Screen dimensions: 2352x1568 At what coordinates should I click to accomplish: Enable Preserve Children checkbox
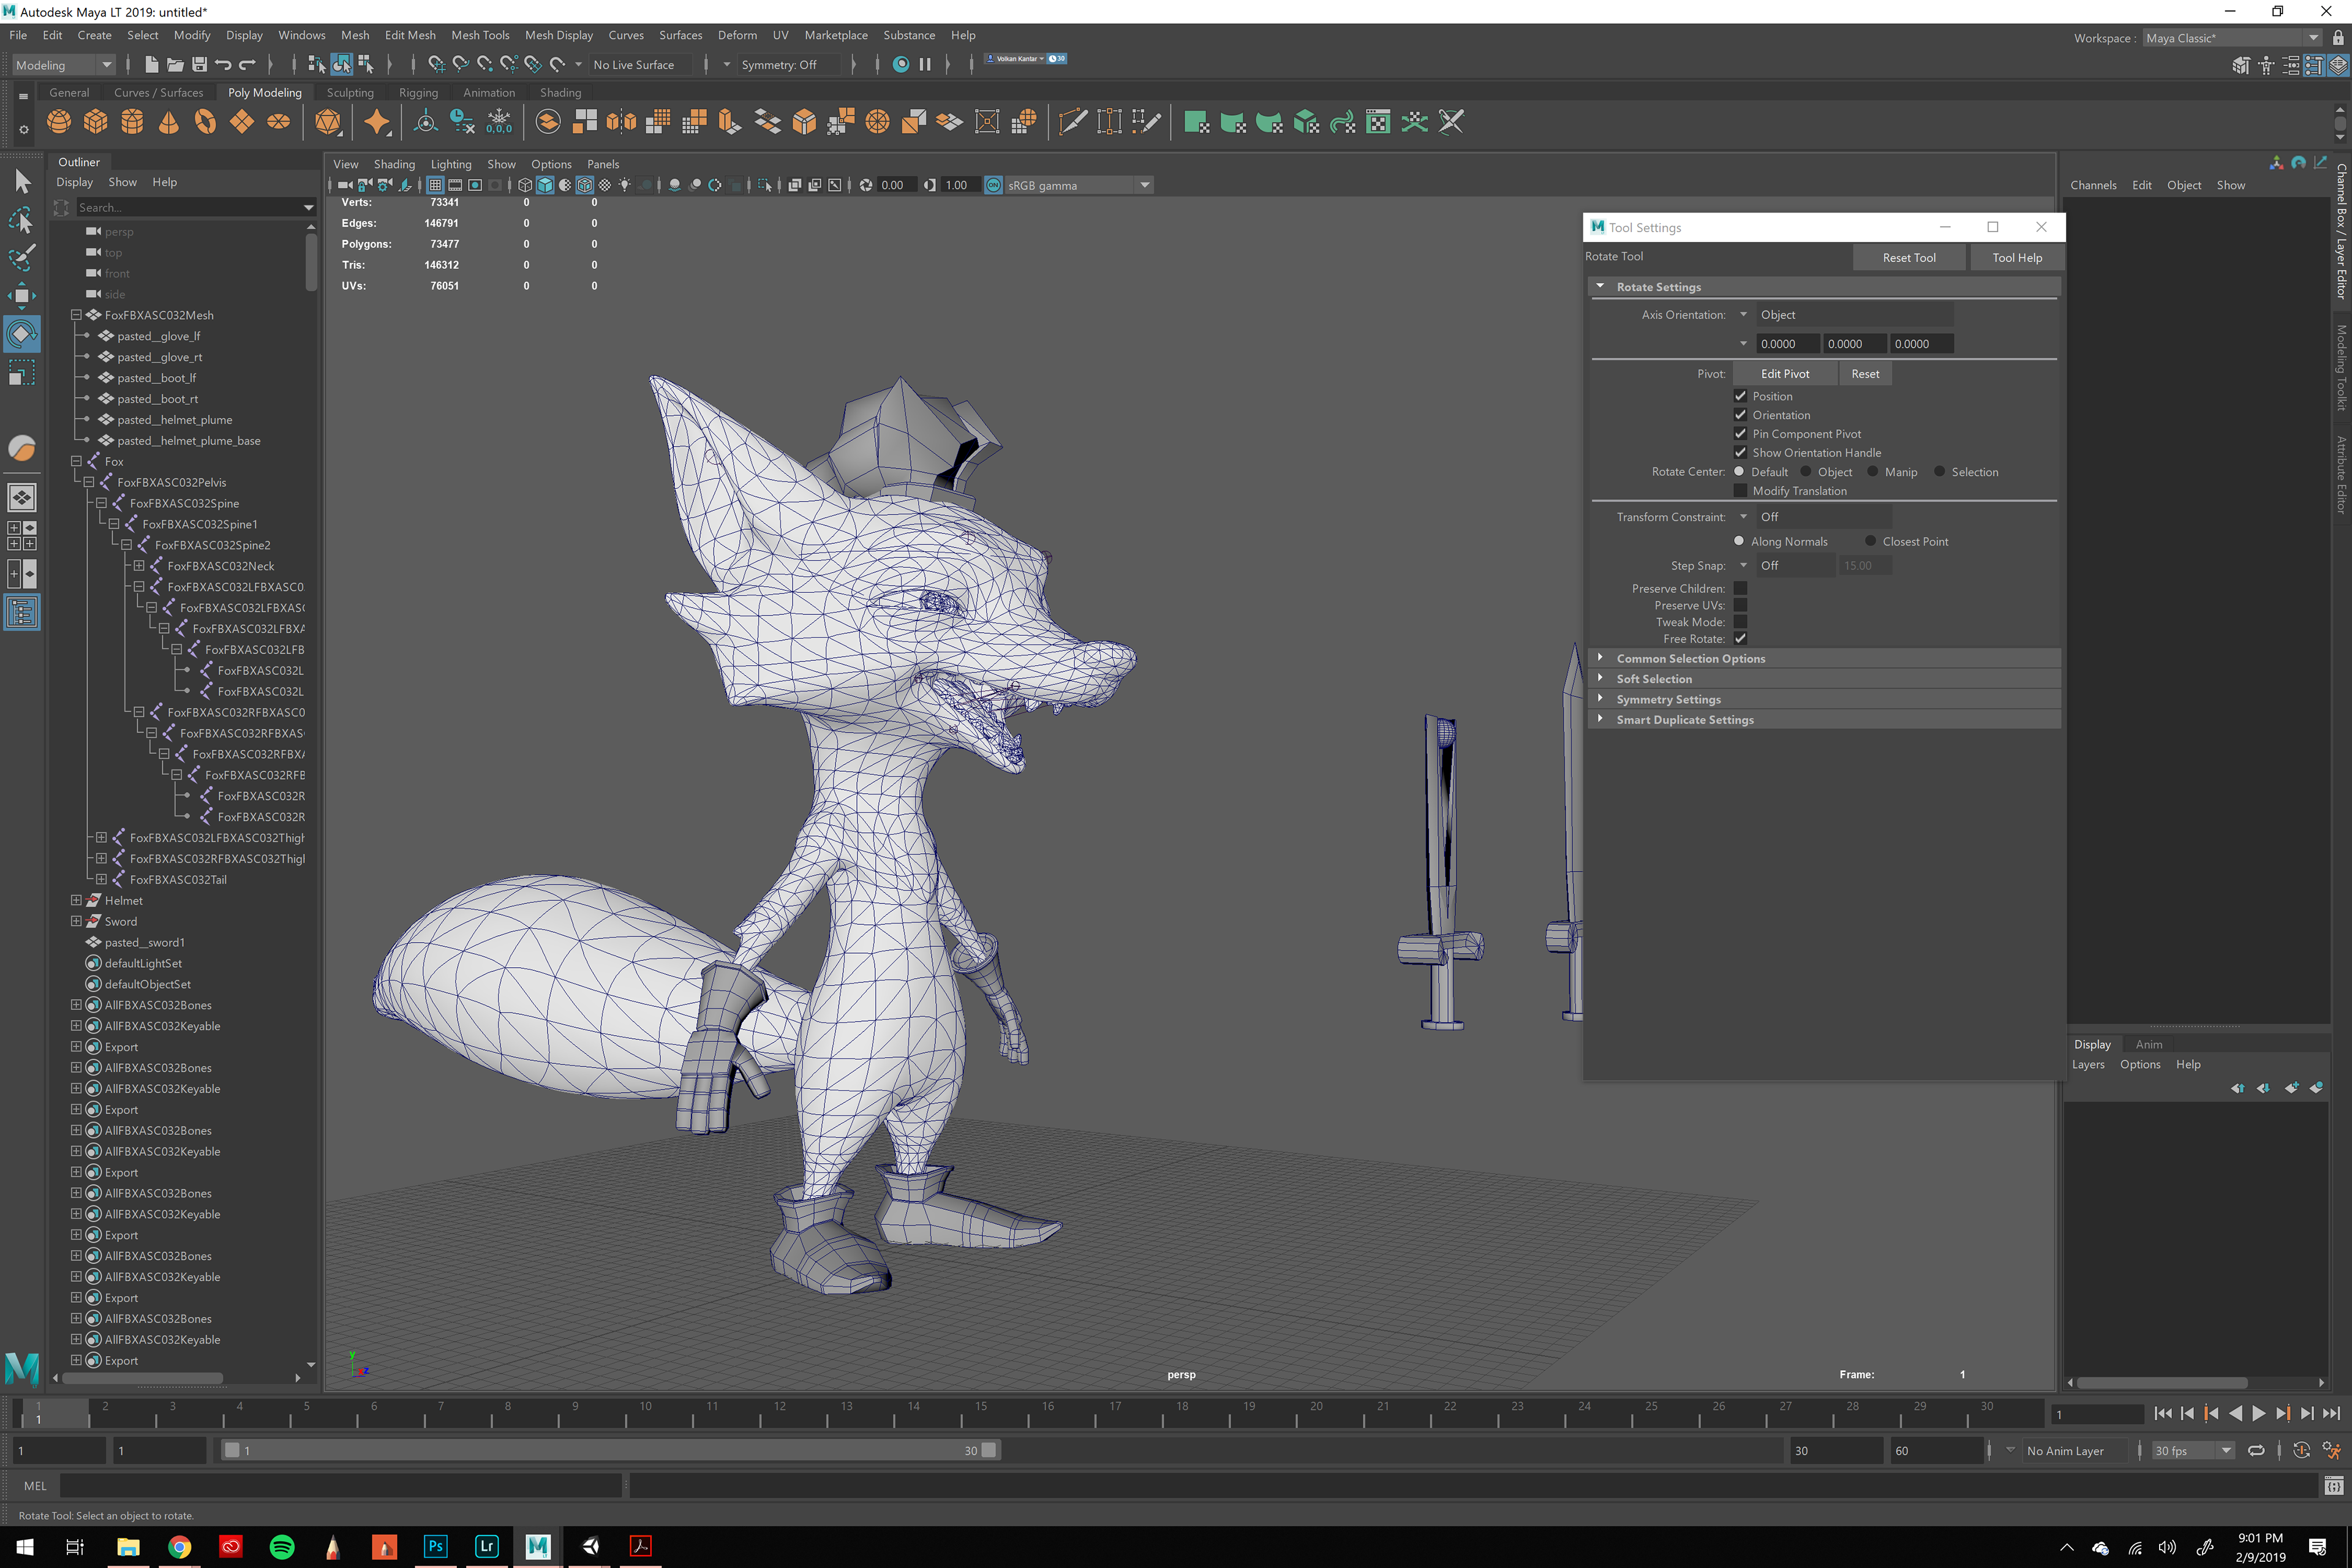[1740, 588]
